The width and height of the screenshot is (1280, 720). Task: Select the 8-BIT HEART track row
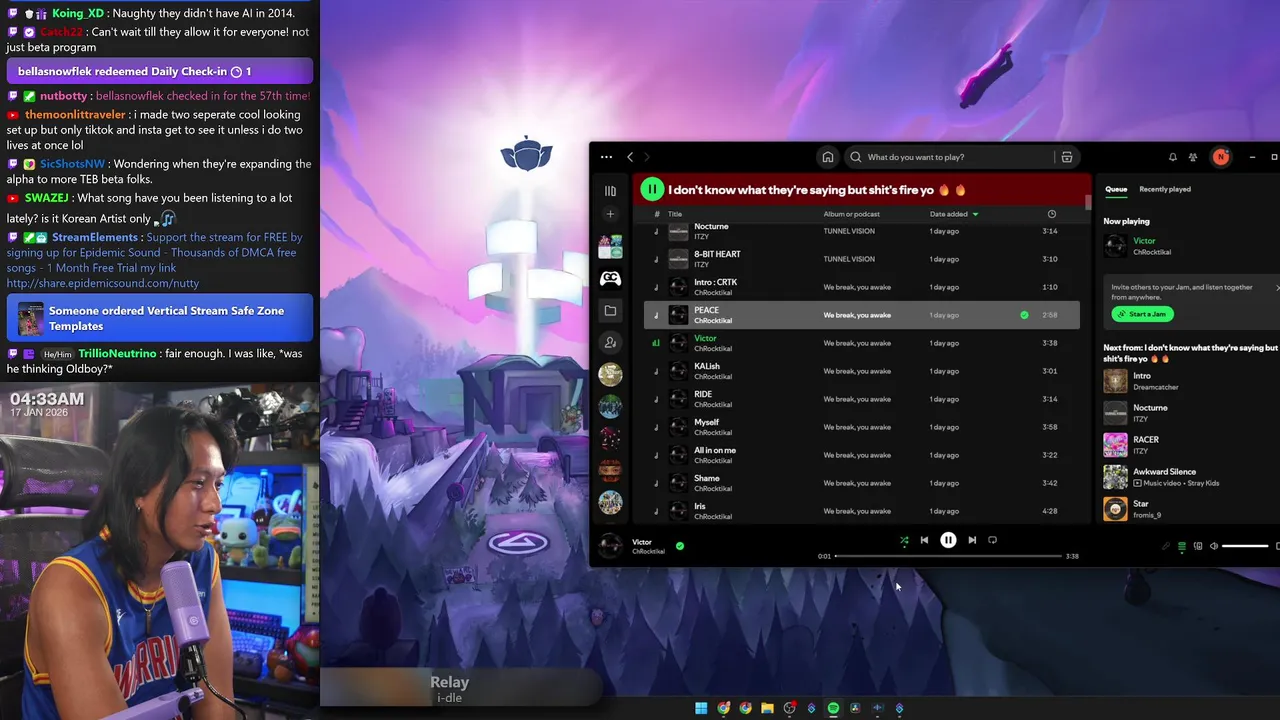coord(862,259)
